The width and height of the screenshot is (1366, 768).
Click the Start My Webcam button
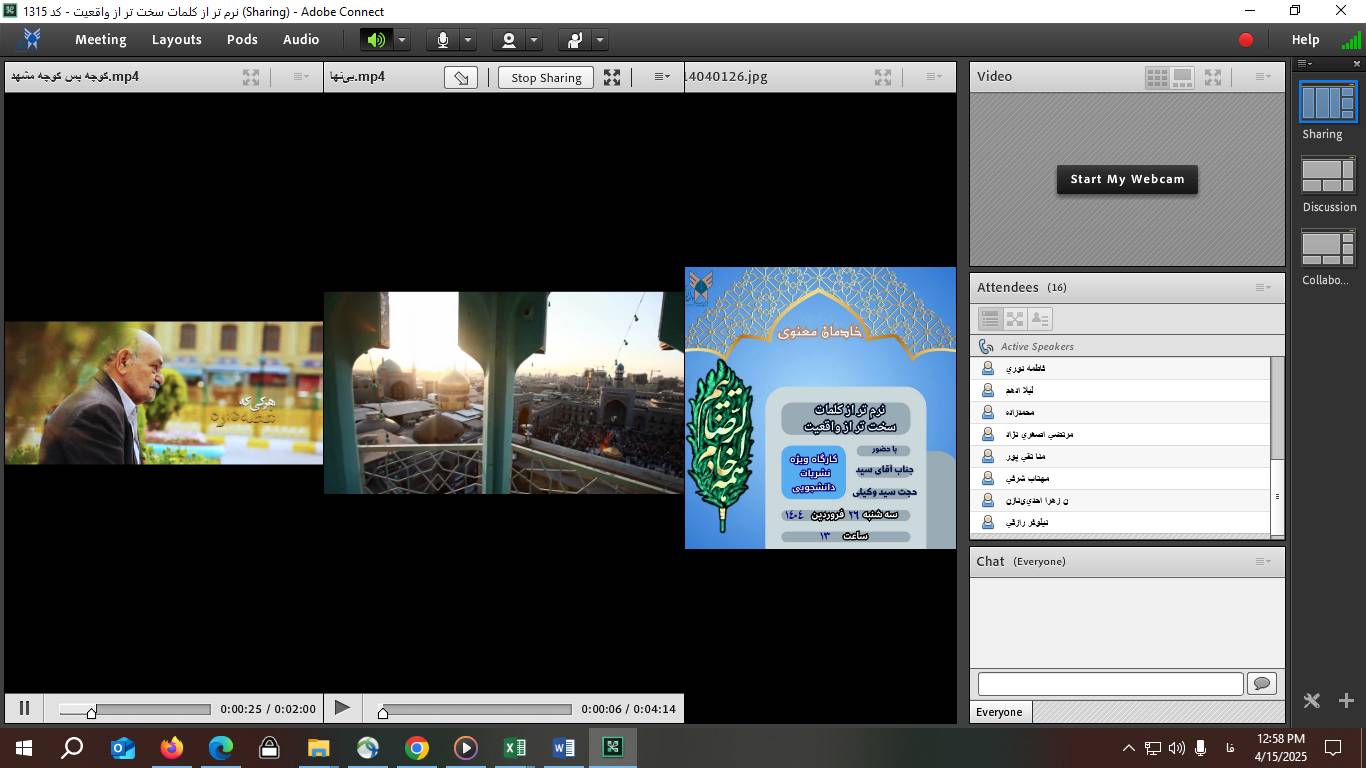point(1127,179)
